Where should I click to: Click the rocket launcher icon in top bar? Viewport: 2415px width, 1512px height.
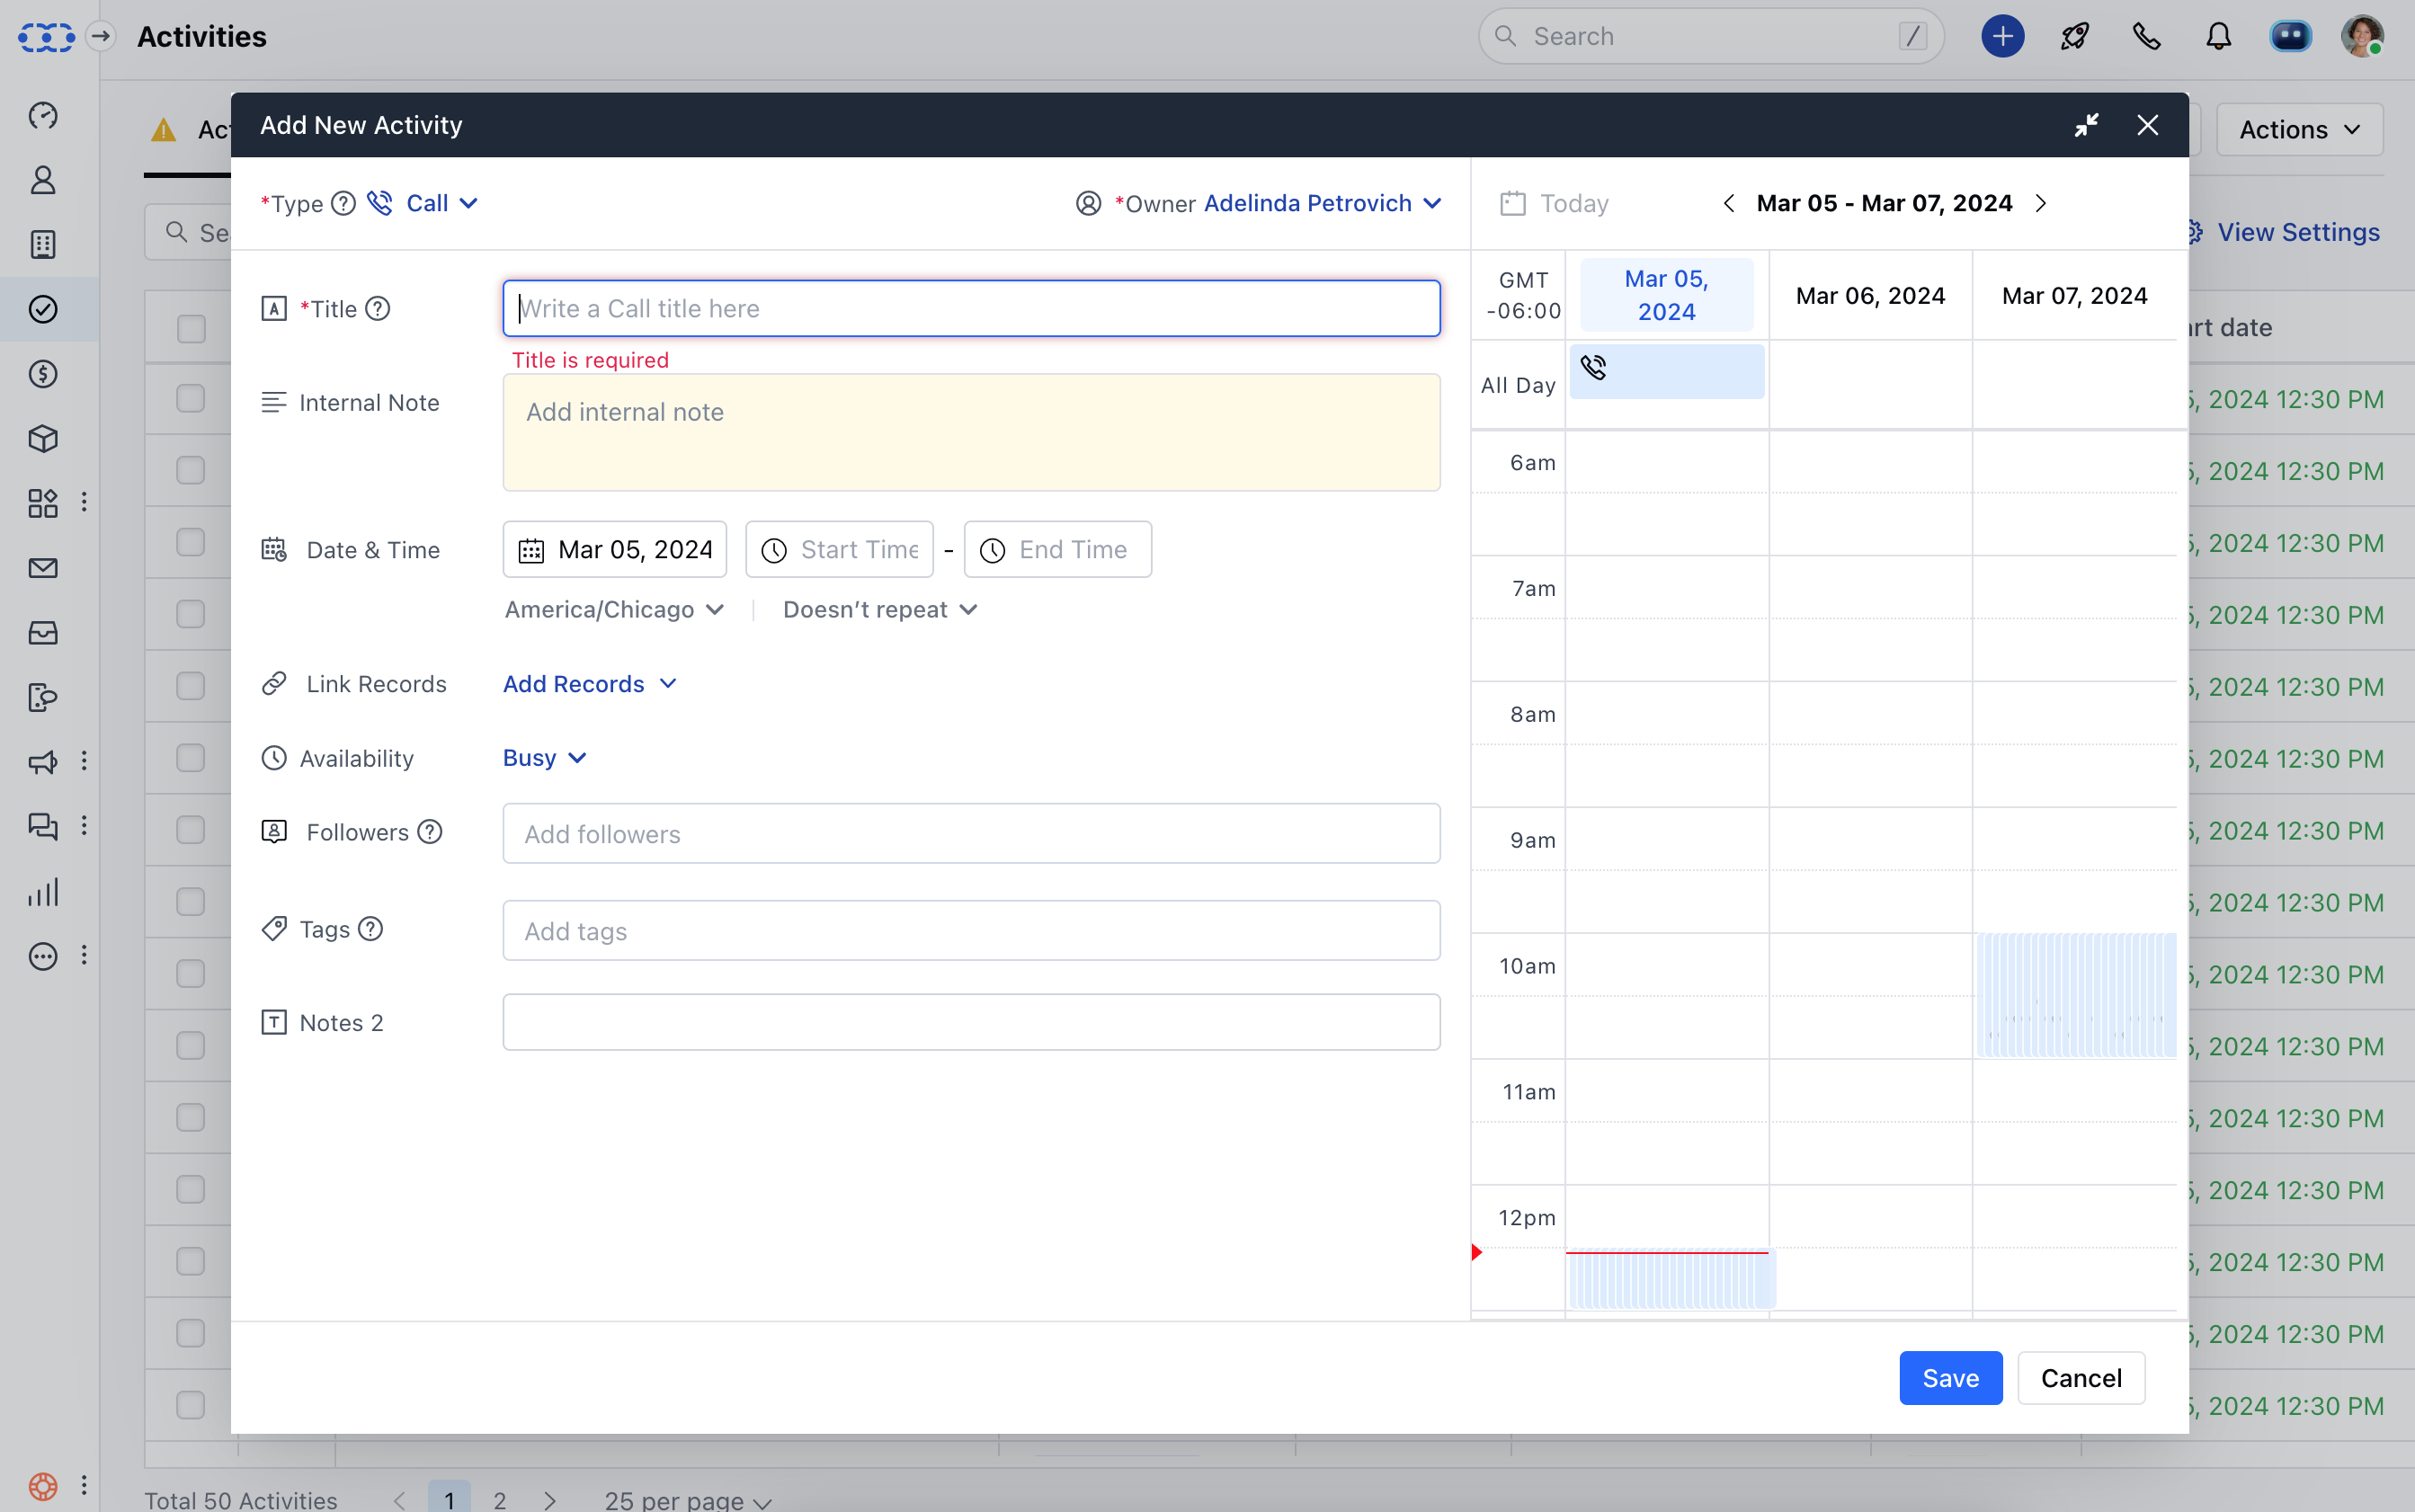click(x=2074, y=36)
